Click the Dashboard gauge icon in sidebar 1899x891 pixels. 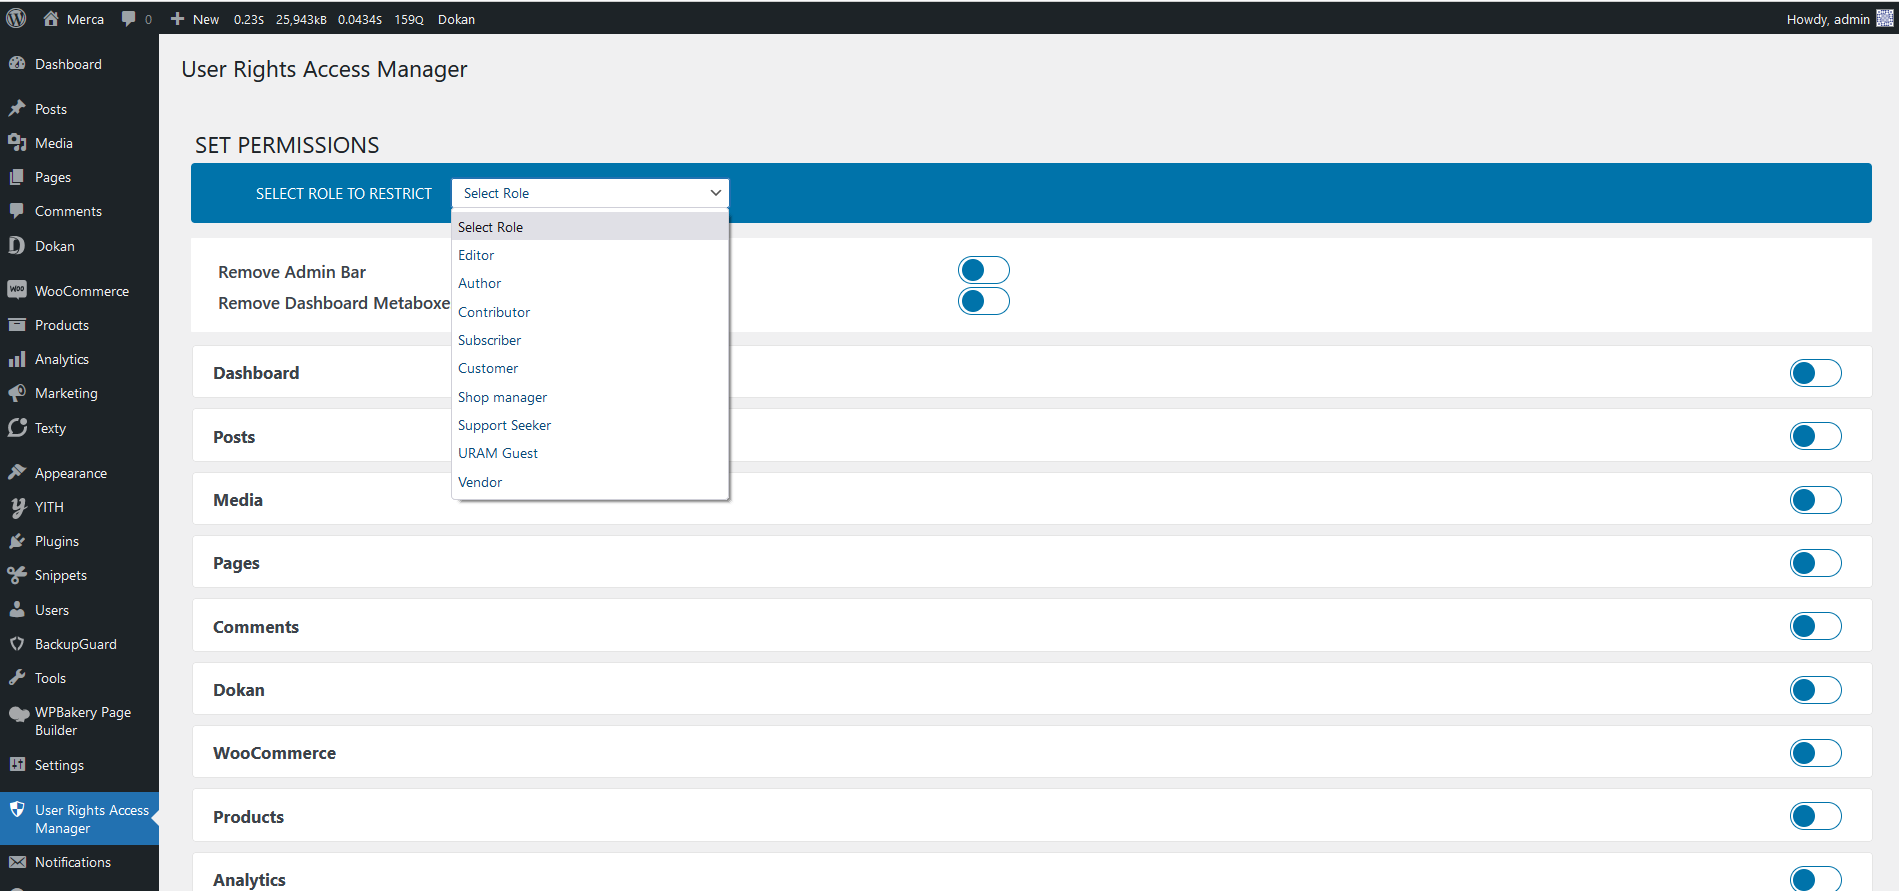click(x=17, y=63)
